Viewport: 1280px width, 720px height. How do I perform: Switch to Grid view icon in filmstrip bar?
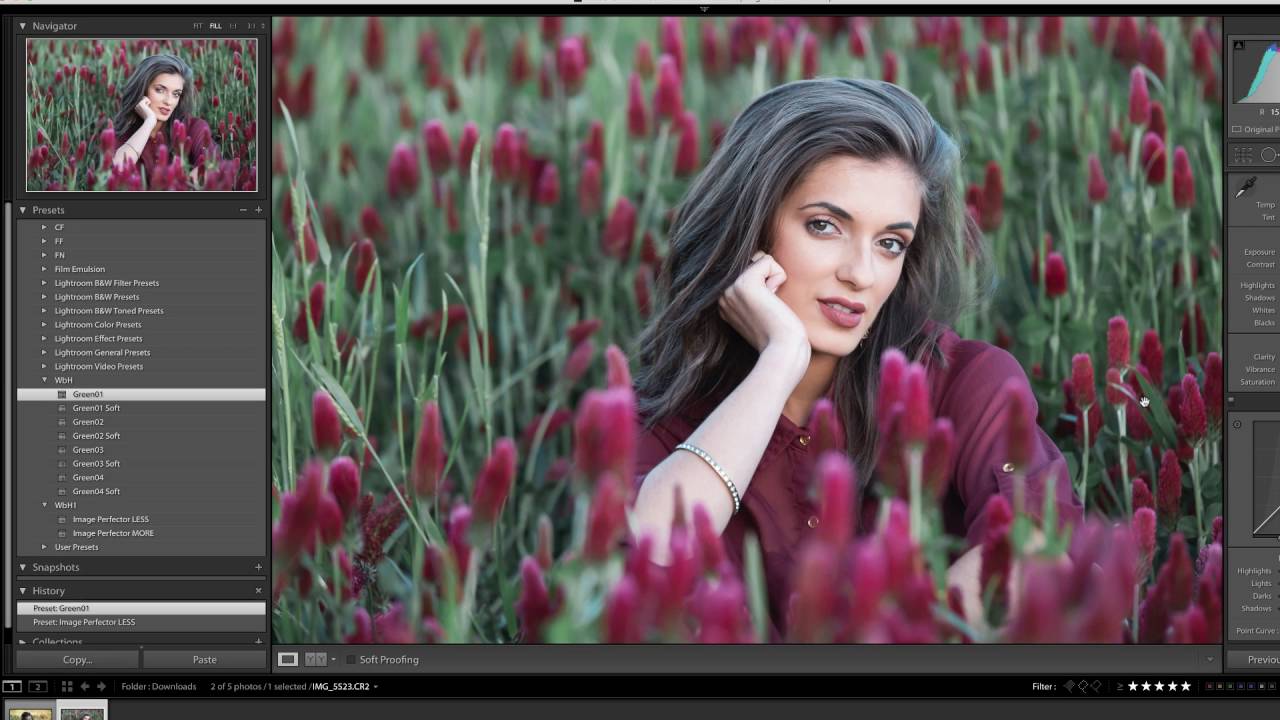tap(67, 686)
